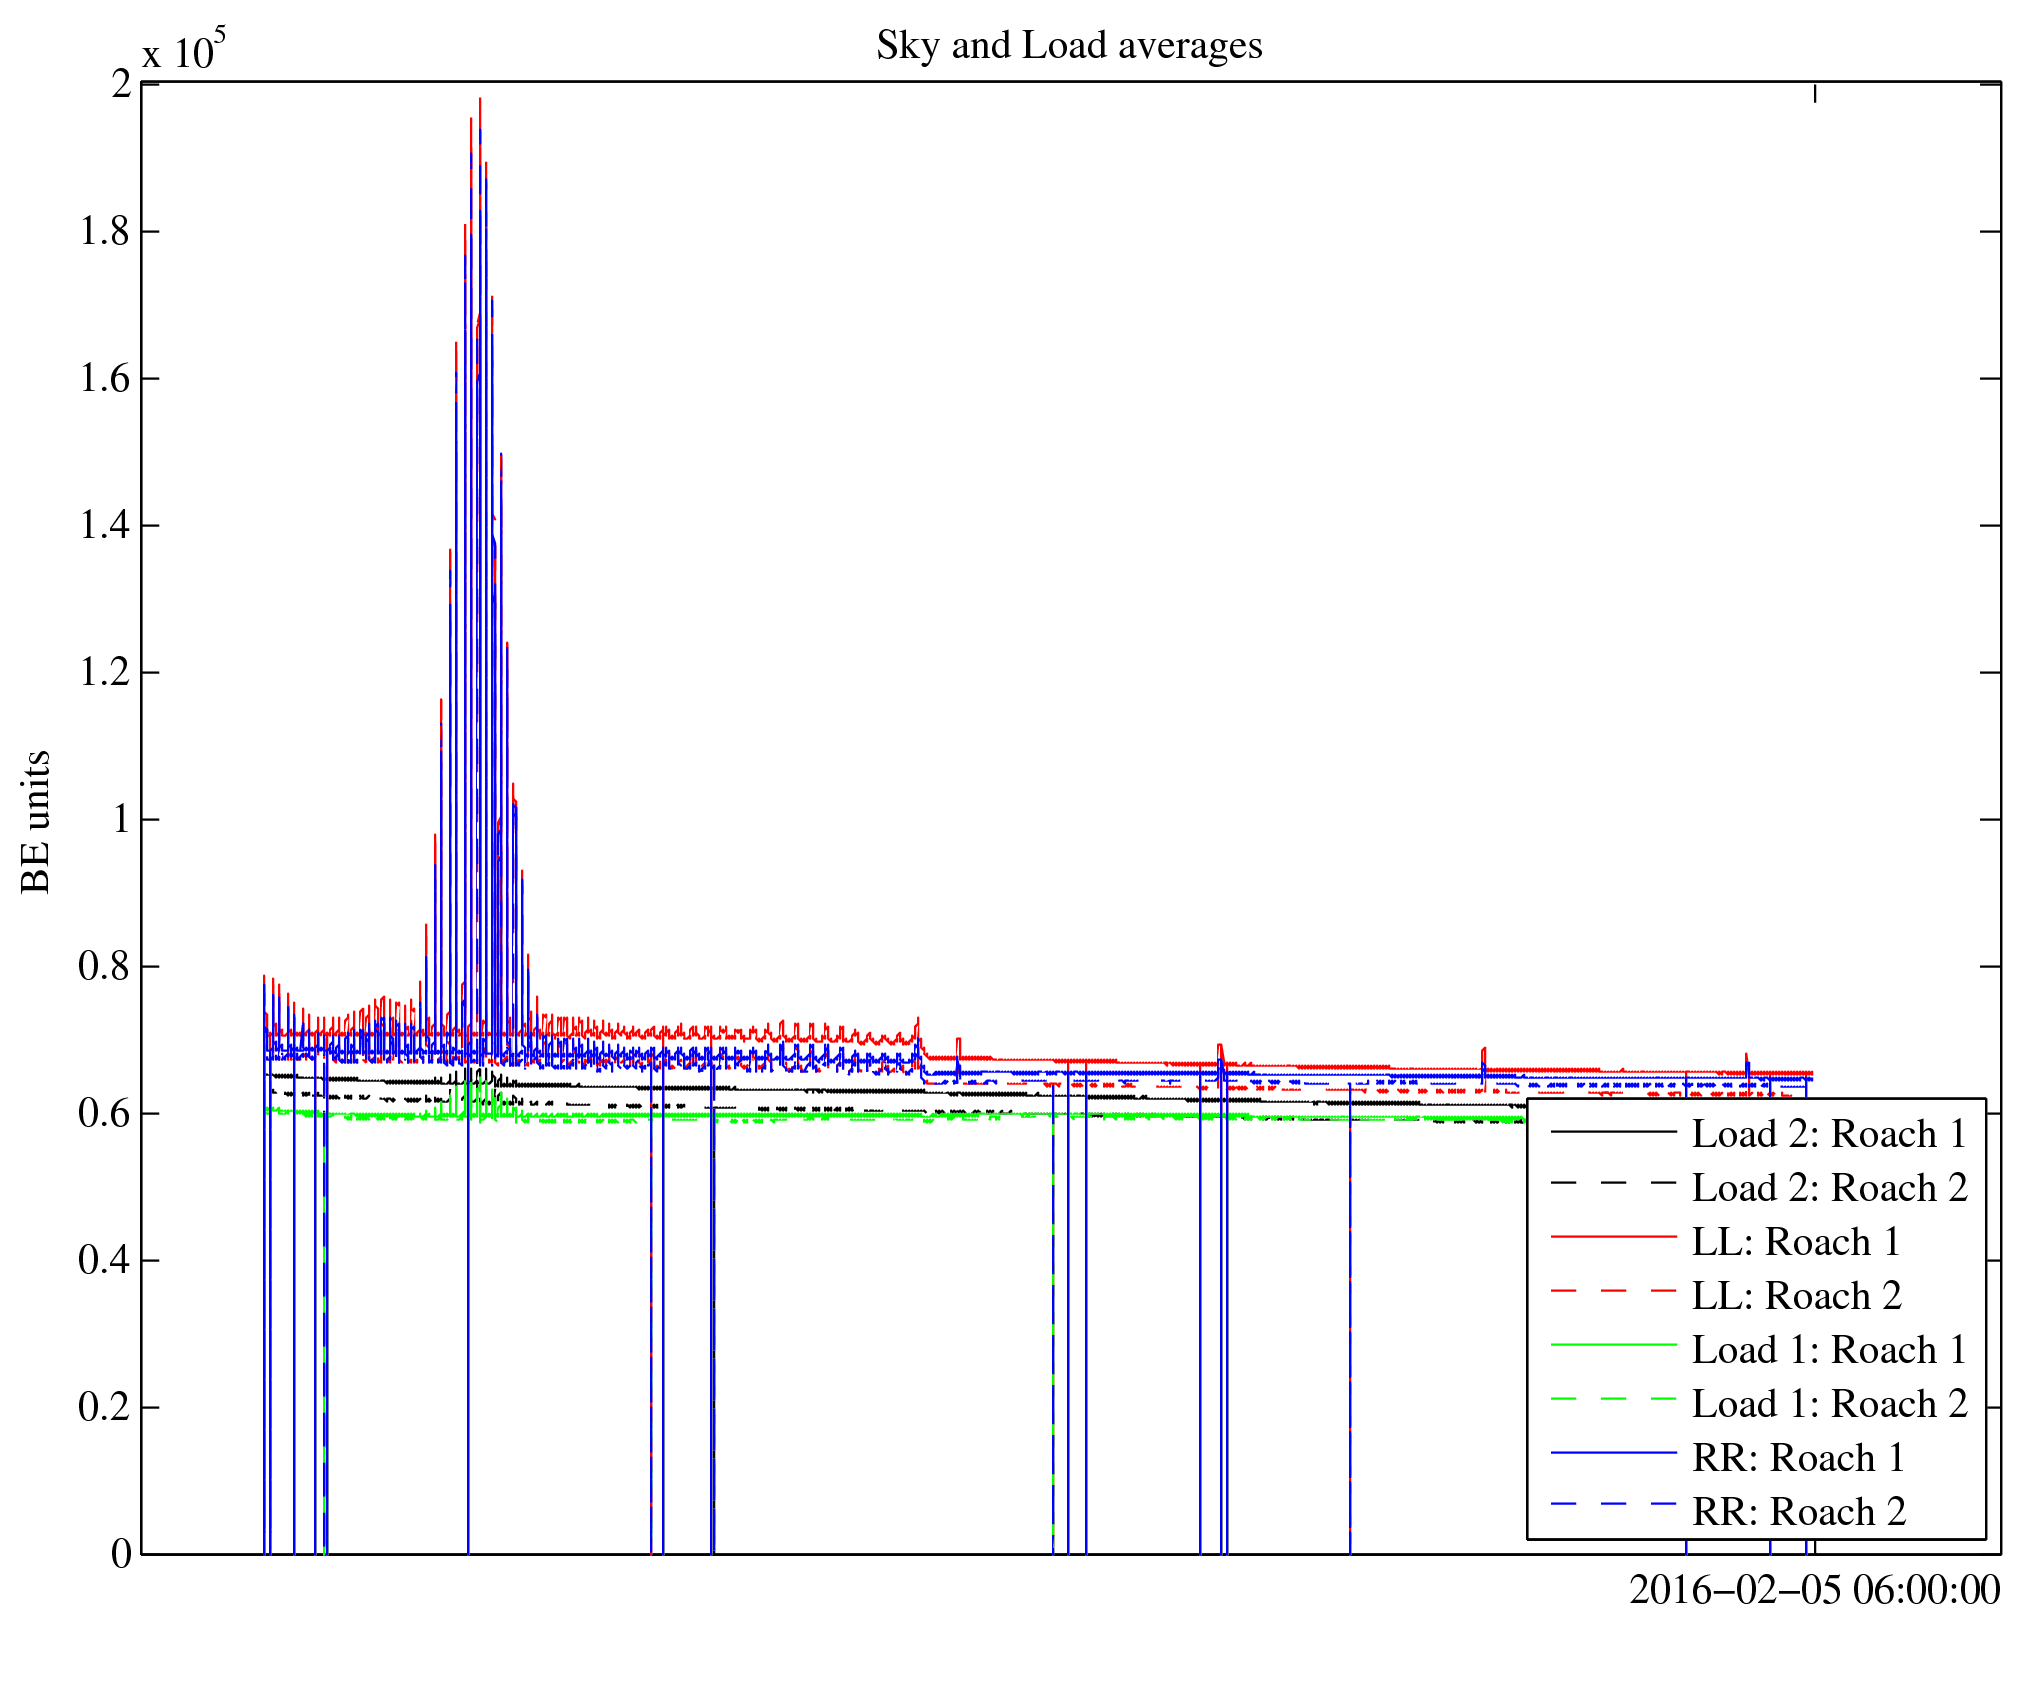
Task: Click the solid black legend line sample
Action: (x=1613, y=1131)
